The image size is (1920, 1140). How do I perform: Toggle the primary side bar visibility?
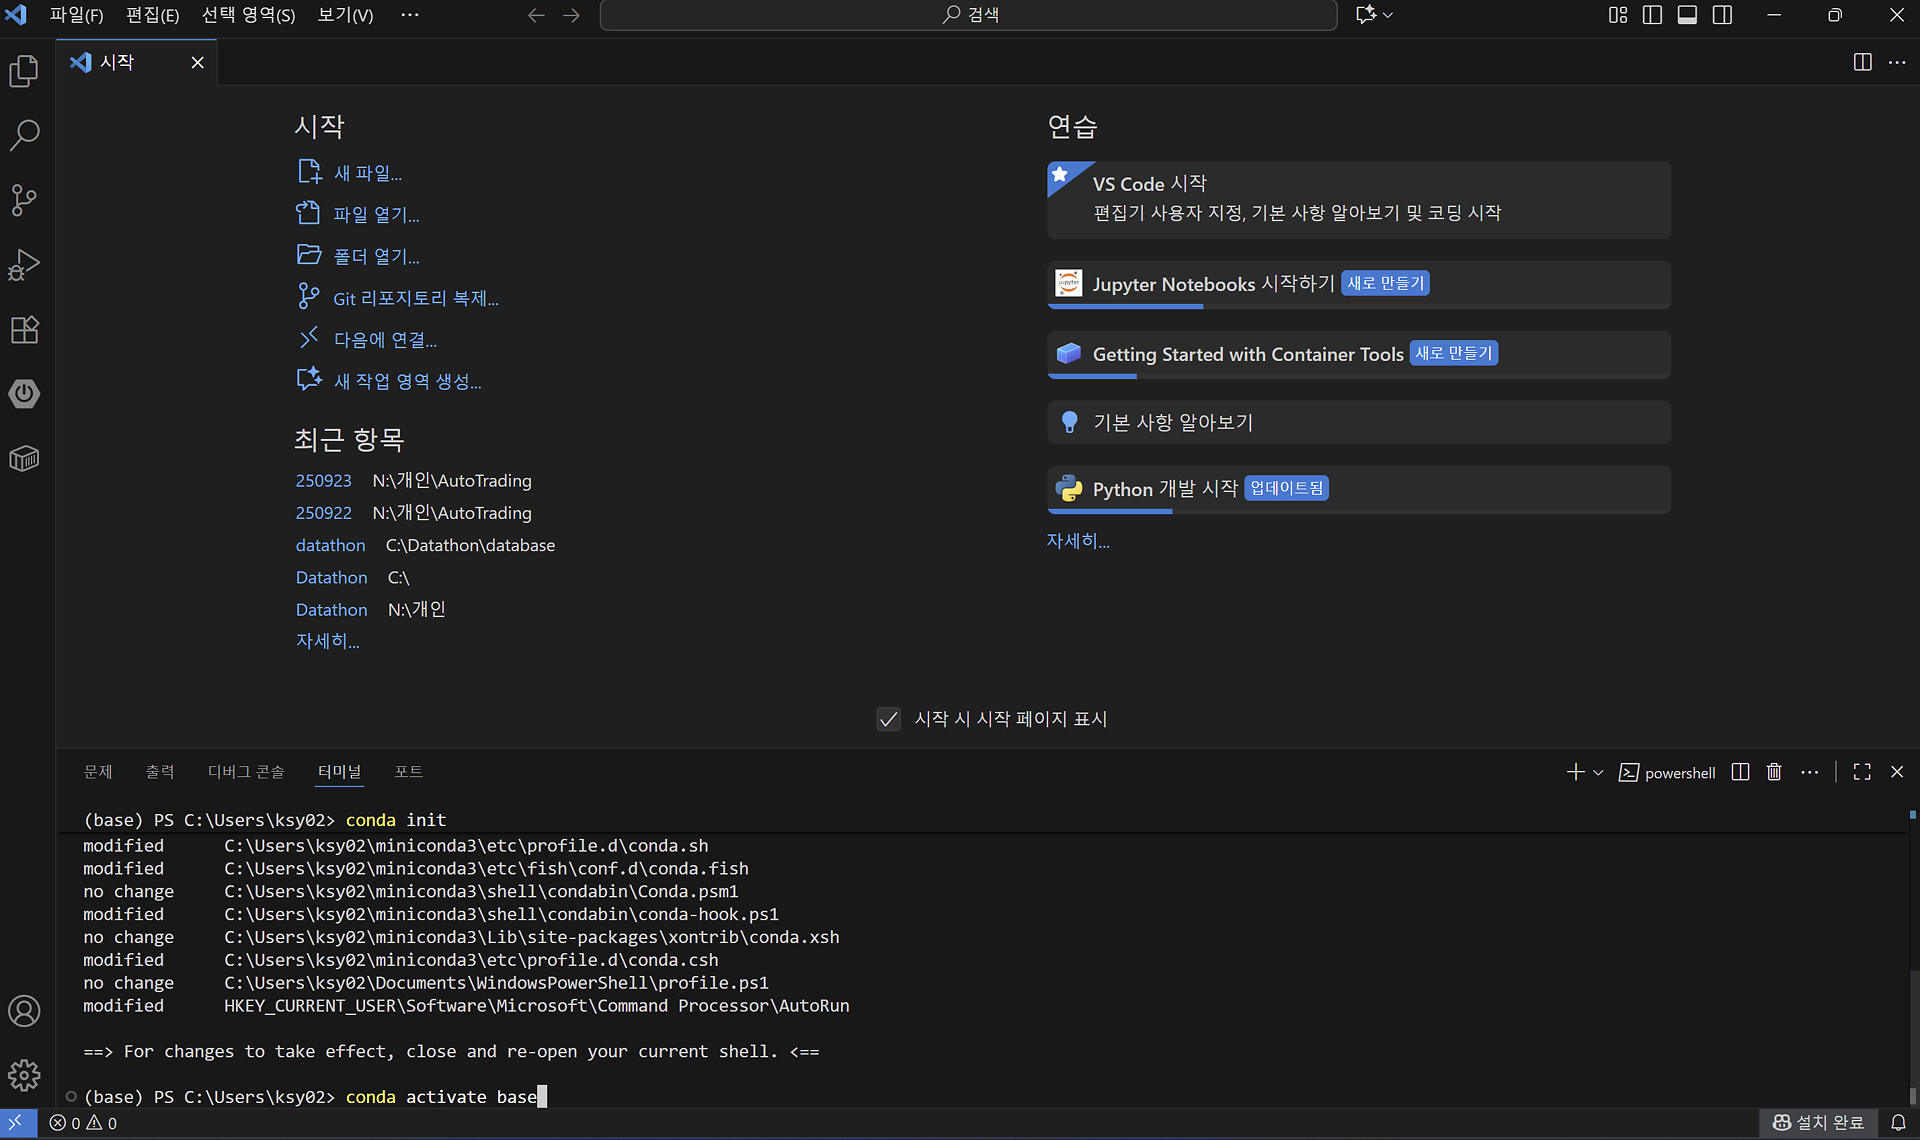click(1652, 15)
